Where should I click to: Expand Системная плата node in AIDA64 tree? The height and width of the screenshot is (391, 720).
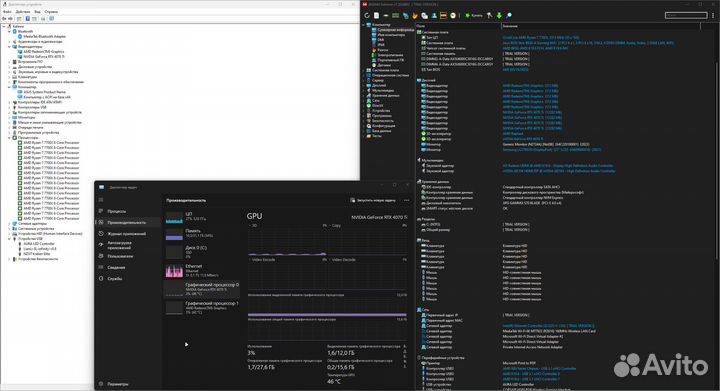click(364, 70)
